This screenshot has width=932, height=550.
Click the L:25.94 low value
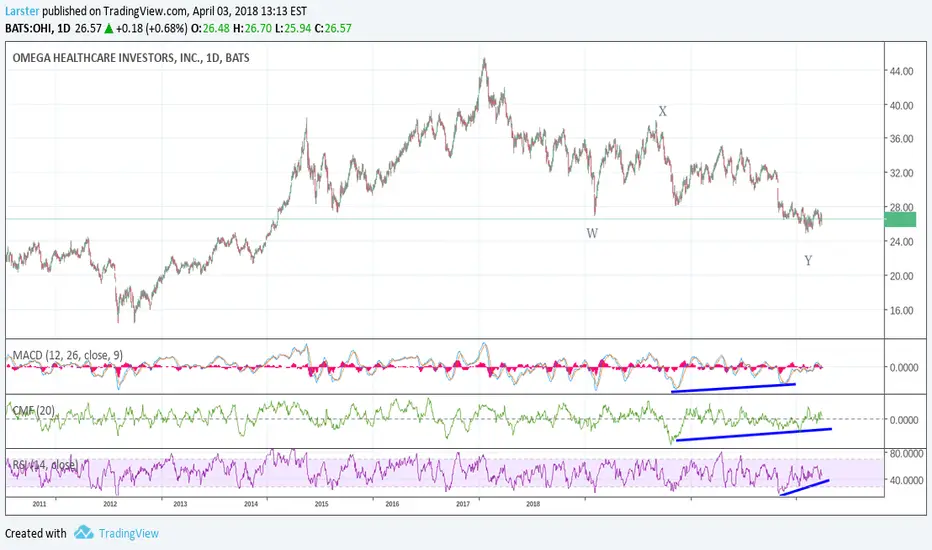coord(292,29)
